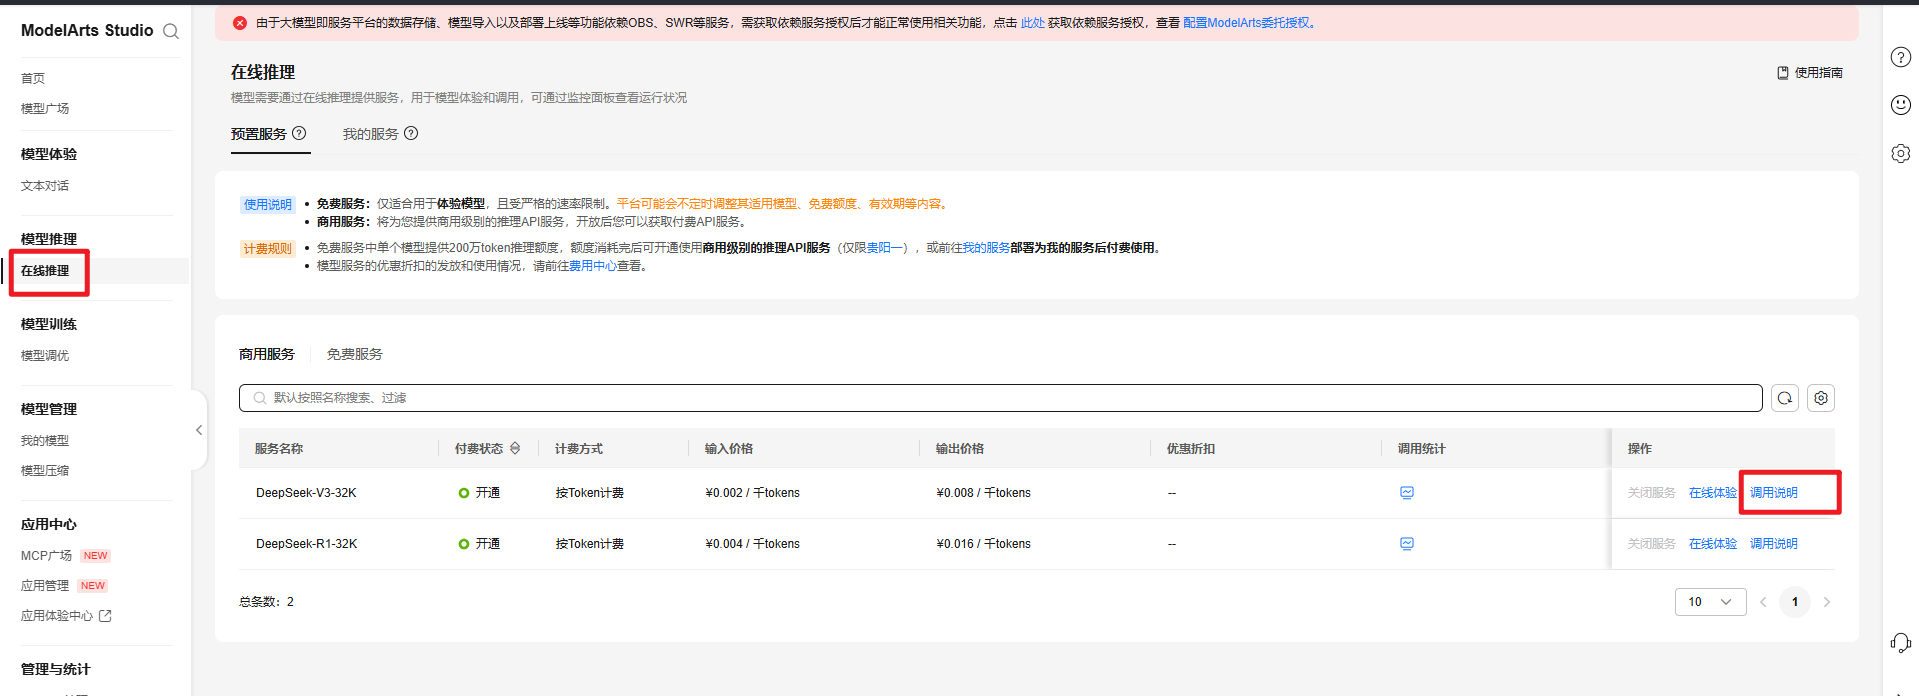
Task: Click 关闭服务 for DeepSeek-V3-32K
Action: coord(1651,493)
